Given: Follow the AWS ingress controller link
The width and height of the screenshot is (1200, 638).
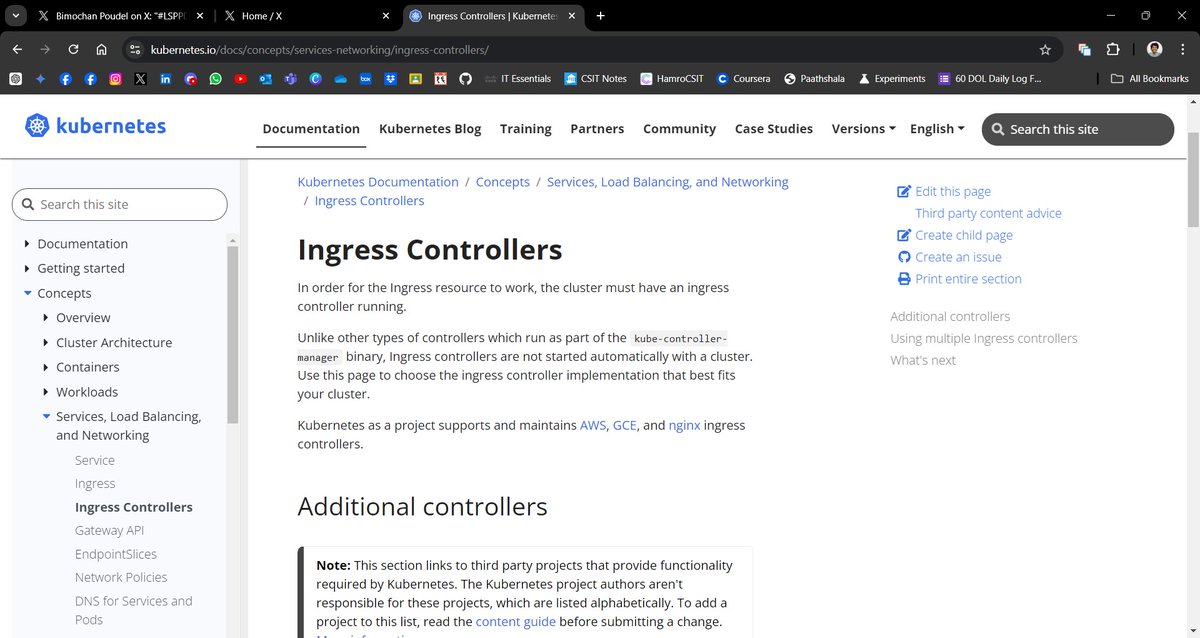Looking at the screenshot, I should pyautogui.click(x=593, y=425).
